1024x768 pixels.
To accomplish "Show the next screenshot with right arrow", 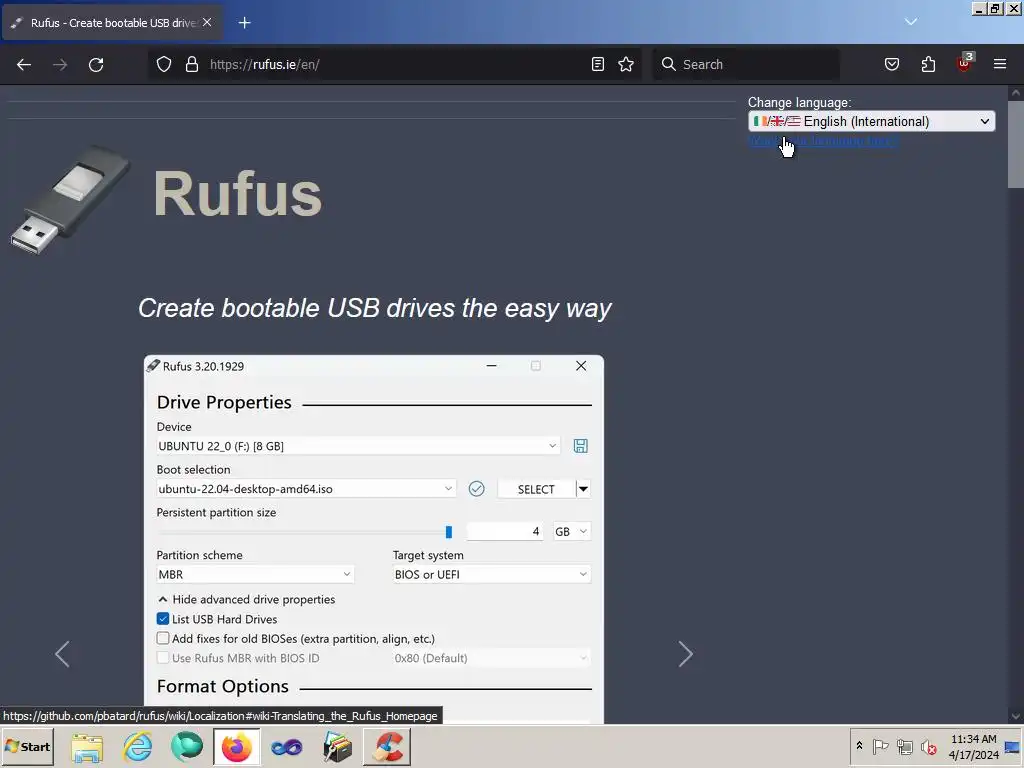I will [x=685, y=654].
